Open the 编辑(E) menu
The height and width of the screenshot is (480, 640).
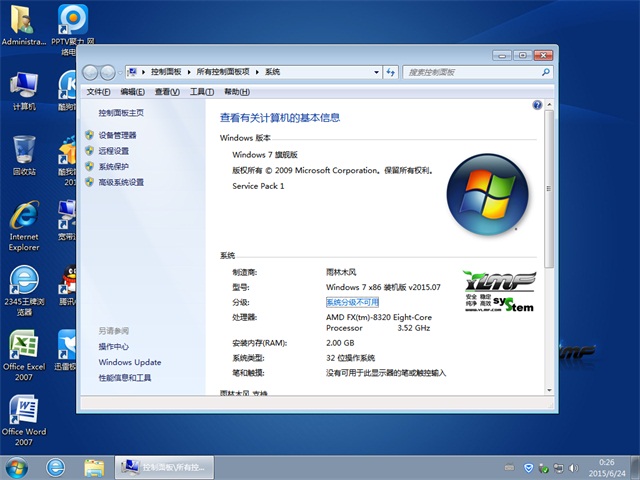(133, 92)
